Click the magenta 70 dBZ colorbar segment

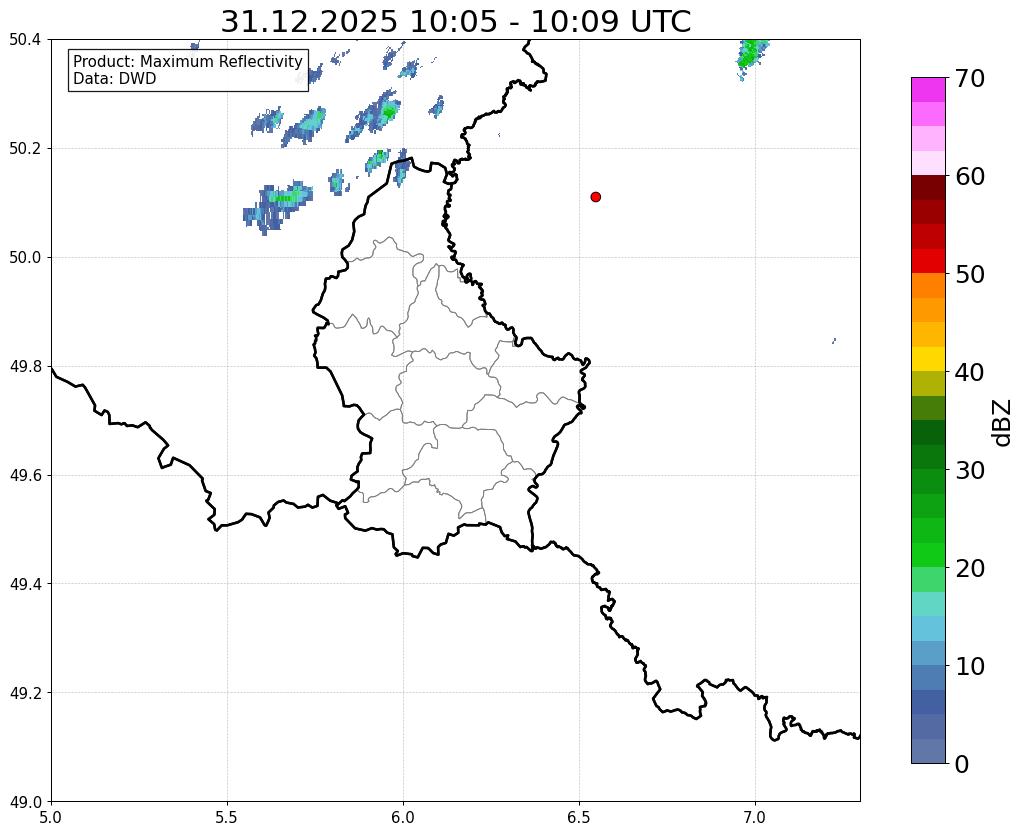[928, 89]
